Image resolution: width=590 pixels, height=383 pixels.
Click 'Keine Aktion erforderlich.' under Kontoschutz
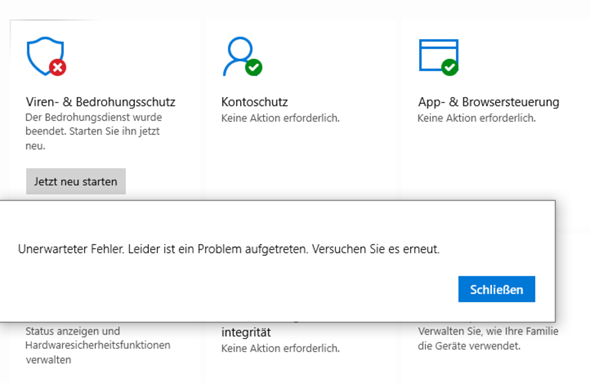point(280,118)
